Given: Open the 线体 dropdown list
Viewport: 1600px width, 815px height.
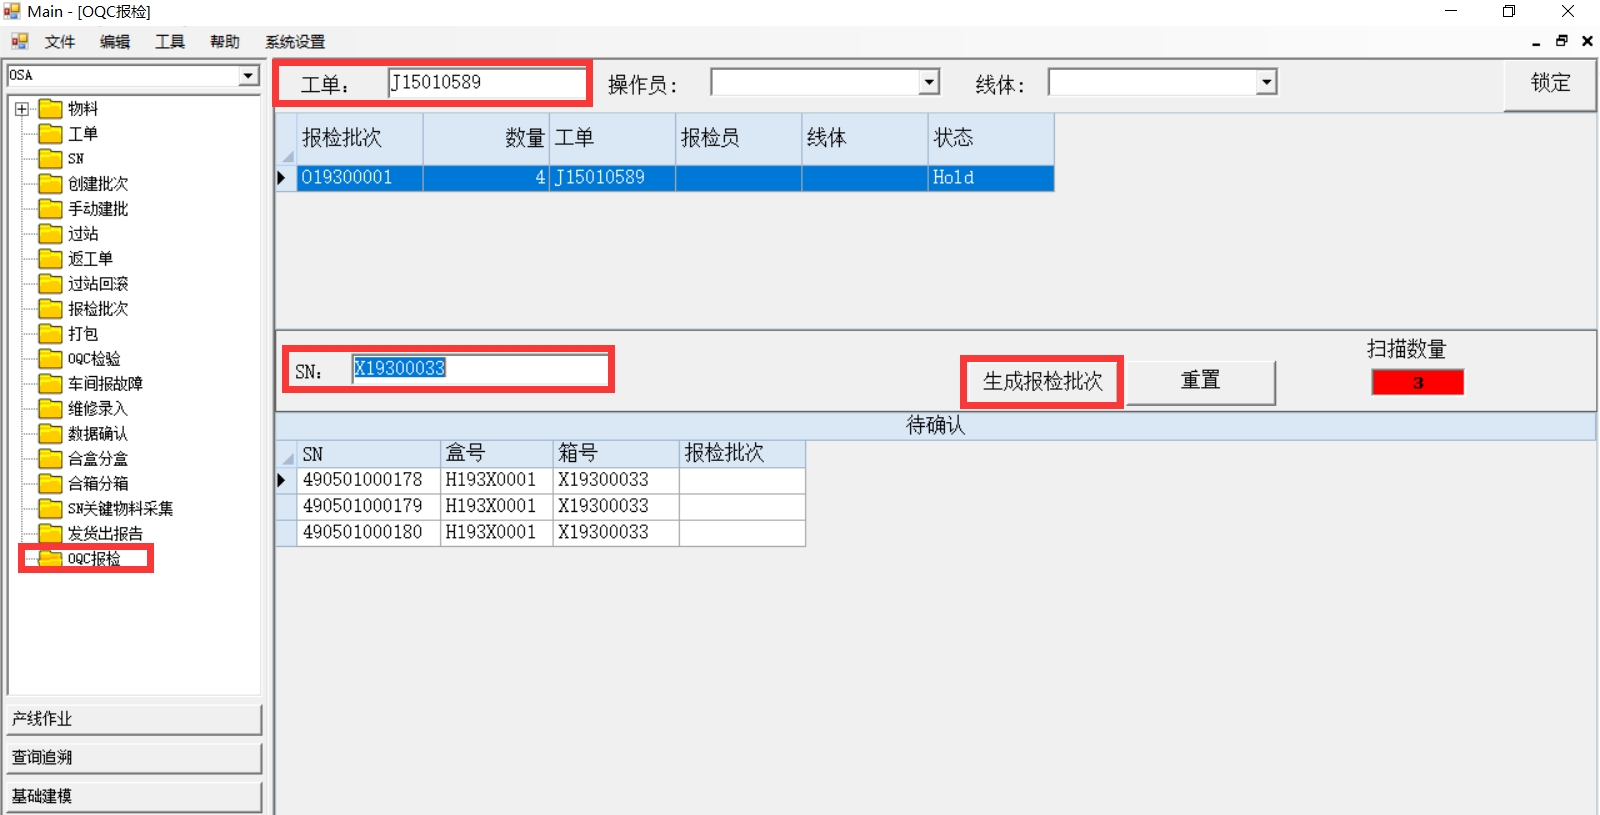Looking at the screenshot, I should tap(1266, 82).
